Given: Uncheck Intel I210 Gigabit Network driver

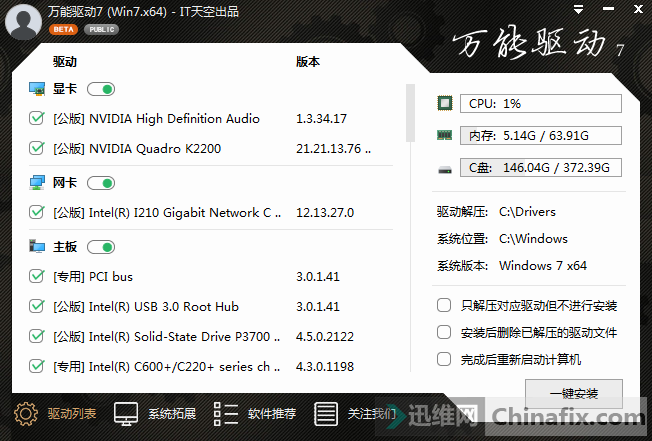Looking at the screenshot, I should [x=37, y=212].
